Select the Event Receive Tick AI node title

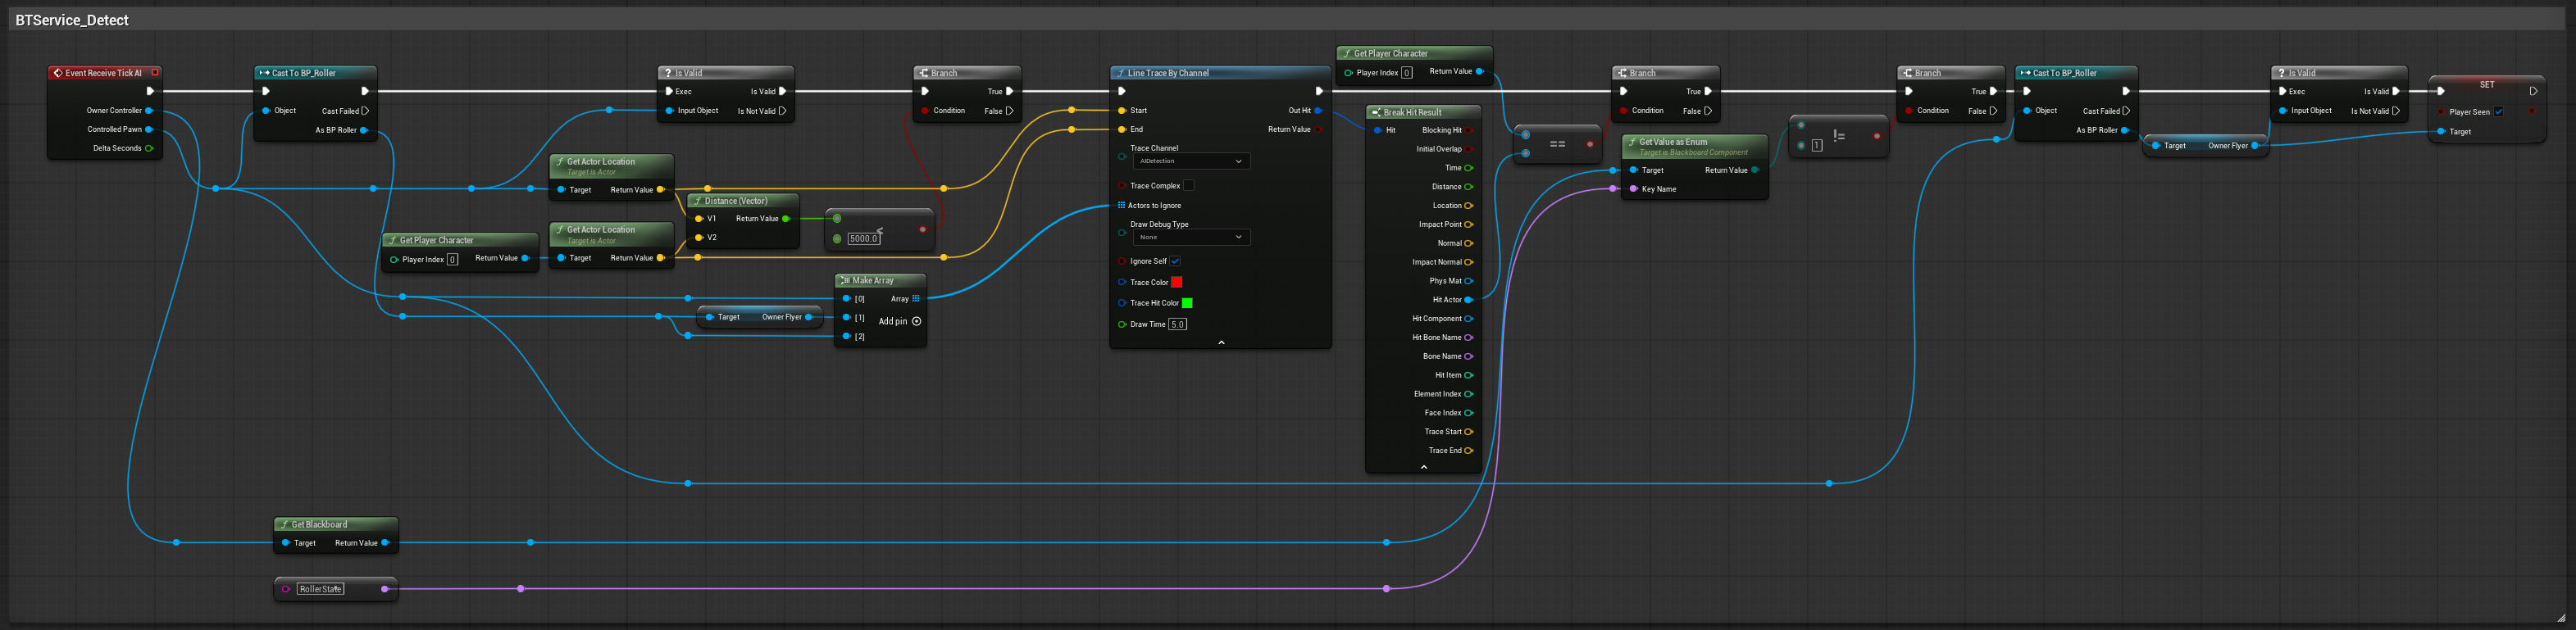coord(104,73)
